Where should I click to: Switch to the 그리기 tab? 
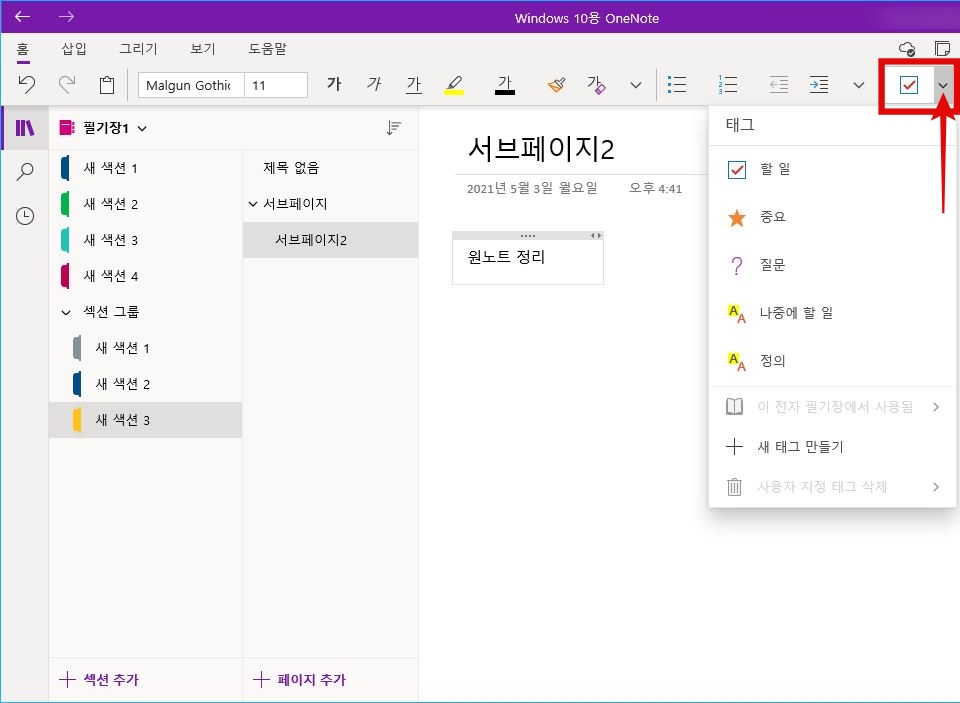138,48
